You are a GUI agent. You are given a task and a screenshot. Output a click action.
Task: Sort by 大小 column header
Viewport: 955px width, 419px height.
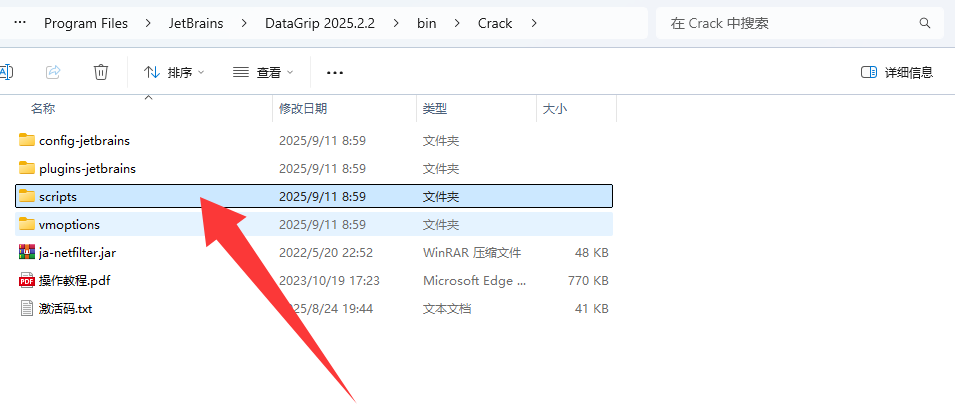[x=554, y=108]
